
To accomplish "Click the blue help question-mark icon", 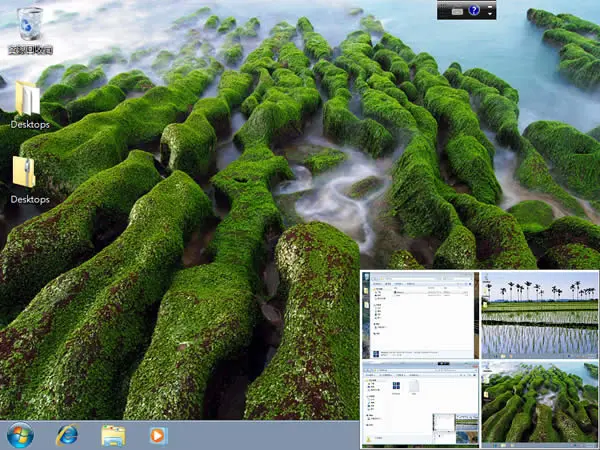I will tap(474, 10).
